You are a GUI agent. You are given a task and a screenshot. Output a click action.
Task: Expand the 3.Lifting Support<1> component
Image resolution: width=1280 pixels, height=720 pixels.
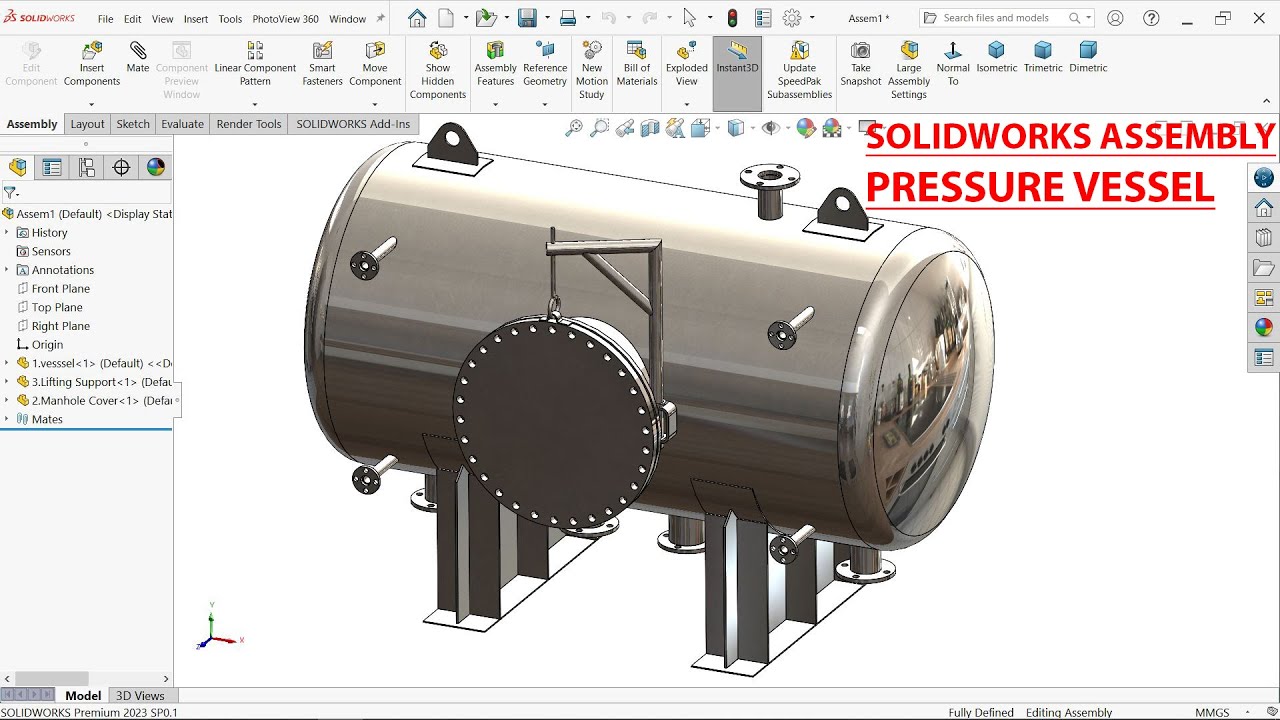tap(7, 382)
